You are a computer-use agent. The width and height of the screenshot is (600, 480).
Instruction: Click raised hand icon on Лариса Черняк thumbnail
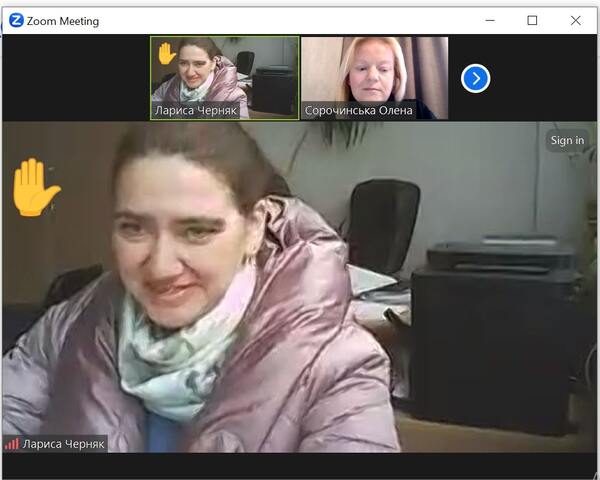(166, 53)
